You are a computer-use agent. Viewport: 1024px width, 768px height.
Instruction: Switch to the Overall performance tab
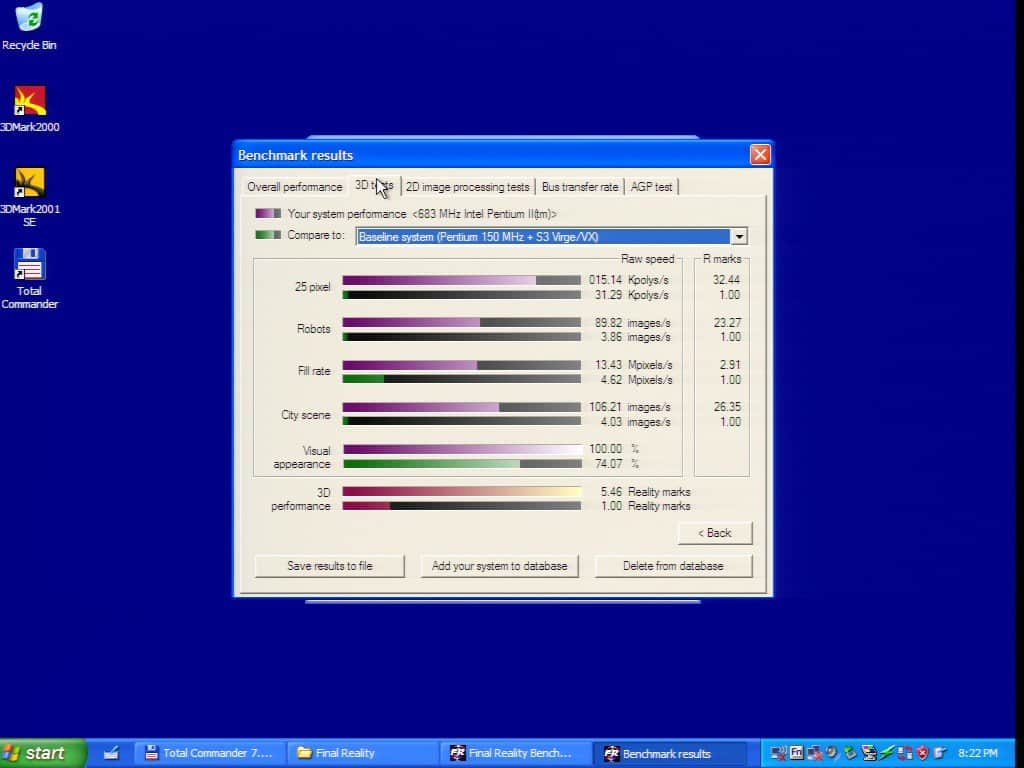[295, 187]
